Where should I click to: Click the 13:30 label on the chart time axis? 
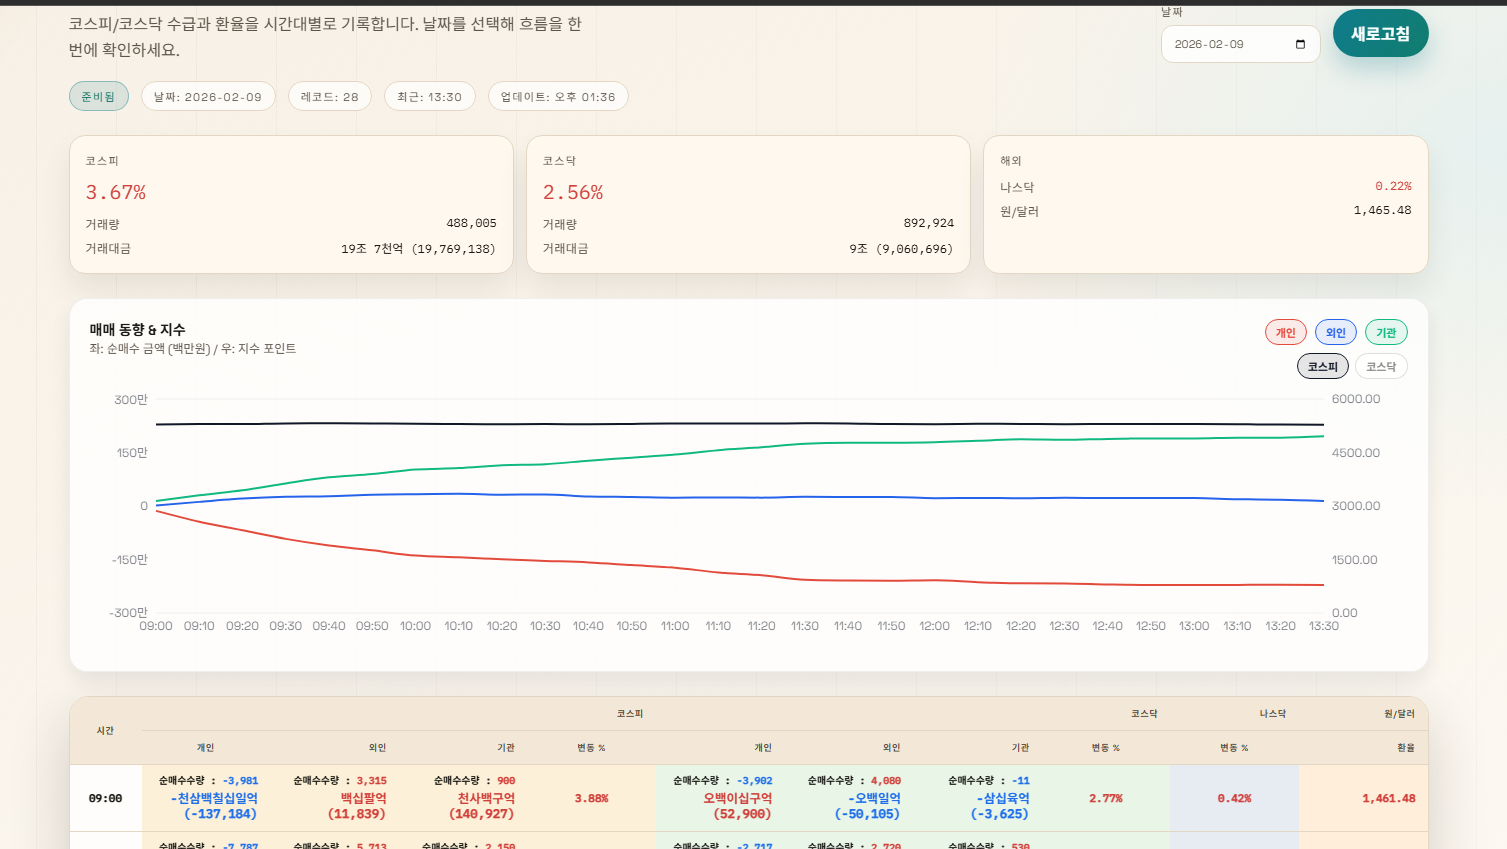[x=1324, y=626]
